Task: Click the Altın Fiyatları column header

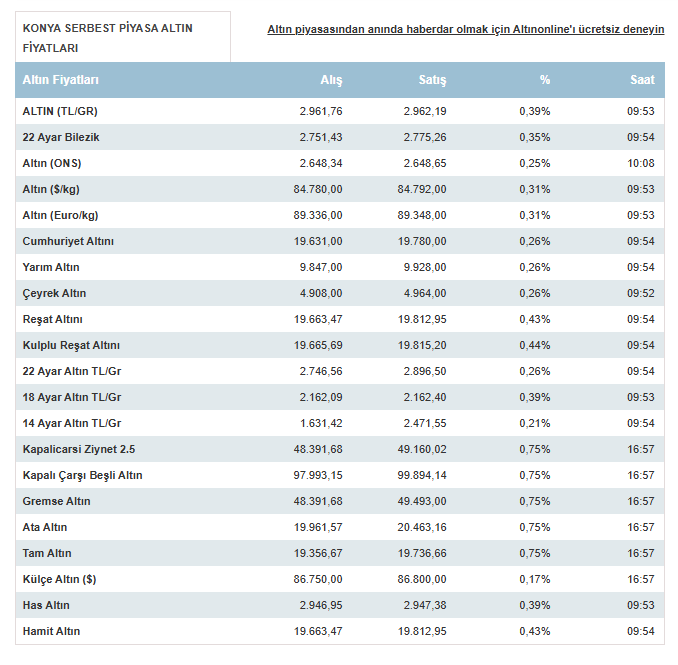Action: click(61, 80)
